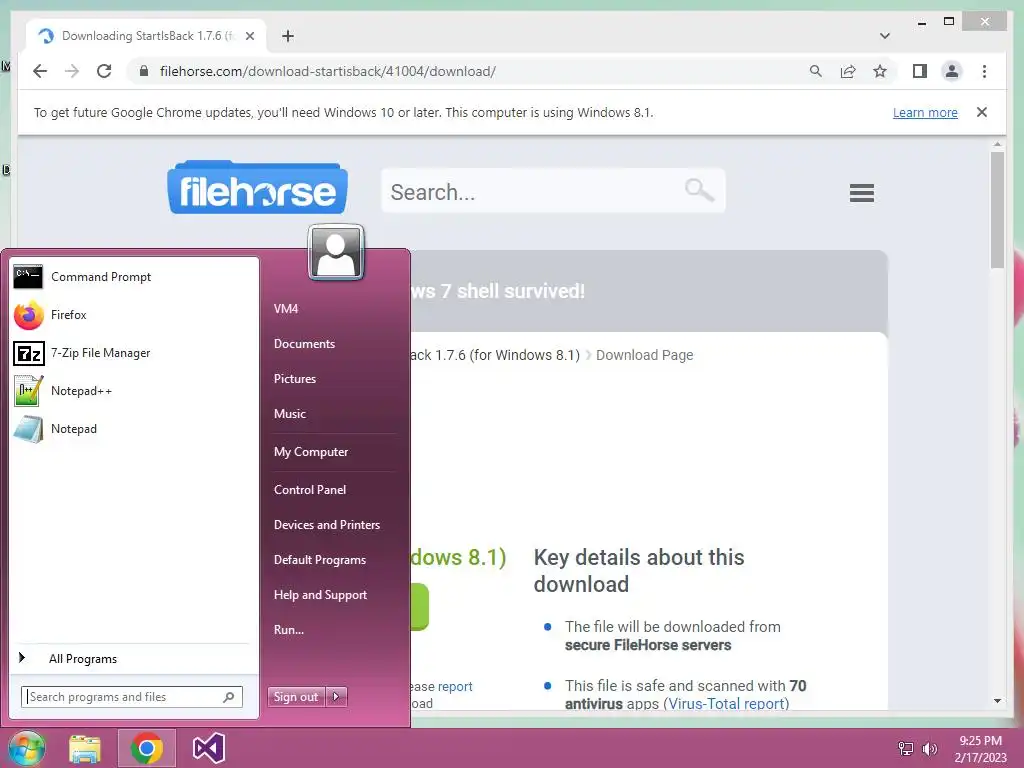
Task: Close the Downloading StartIsBack tab
Action: pos(249,36)
